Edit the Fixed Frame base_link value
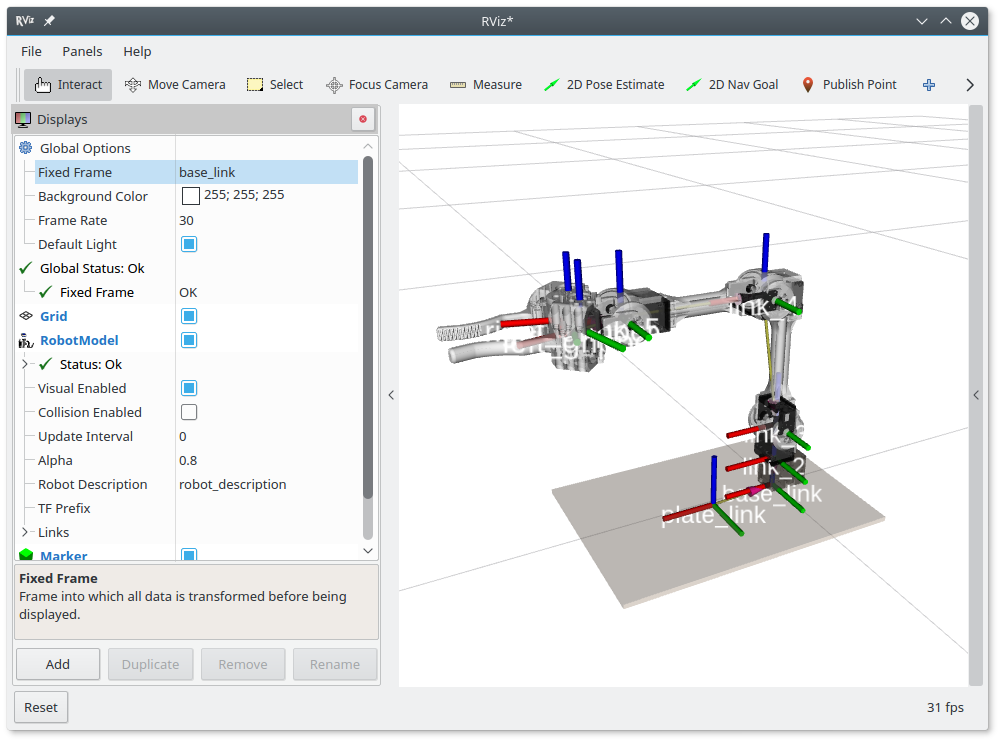1001x743 pixels. click(x=267, y=172)
